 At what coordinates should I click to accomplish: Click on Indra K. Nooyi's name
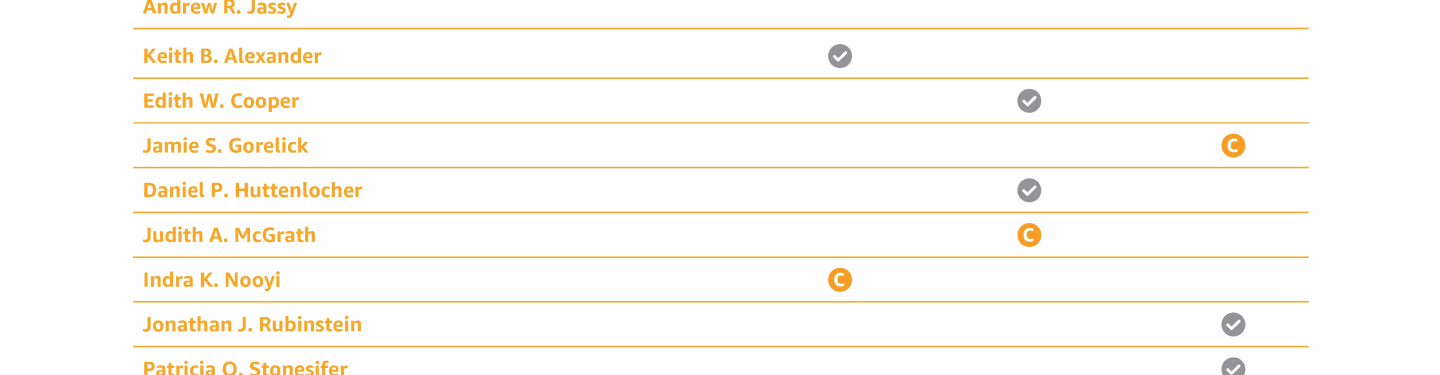tap(212, 280)
